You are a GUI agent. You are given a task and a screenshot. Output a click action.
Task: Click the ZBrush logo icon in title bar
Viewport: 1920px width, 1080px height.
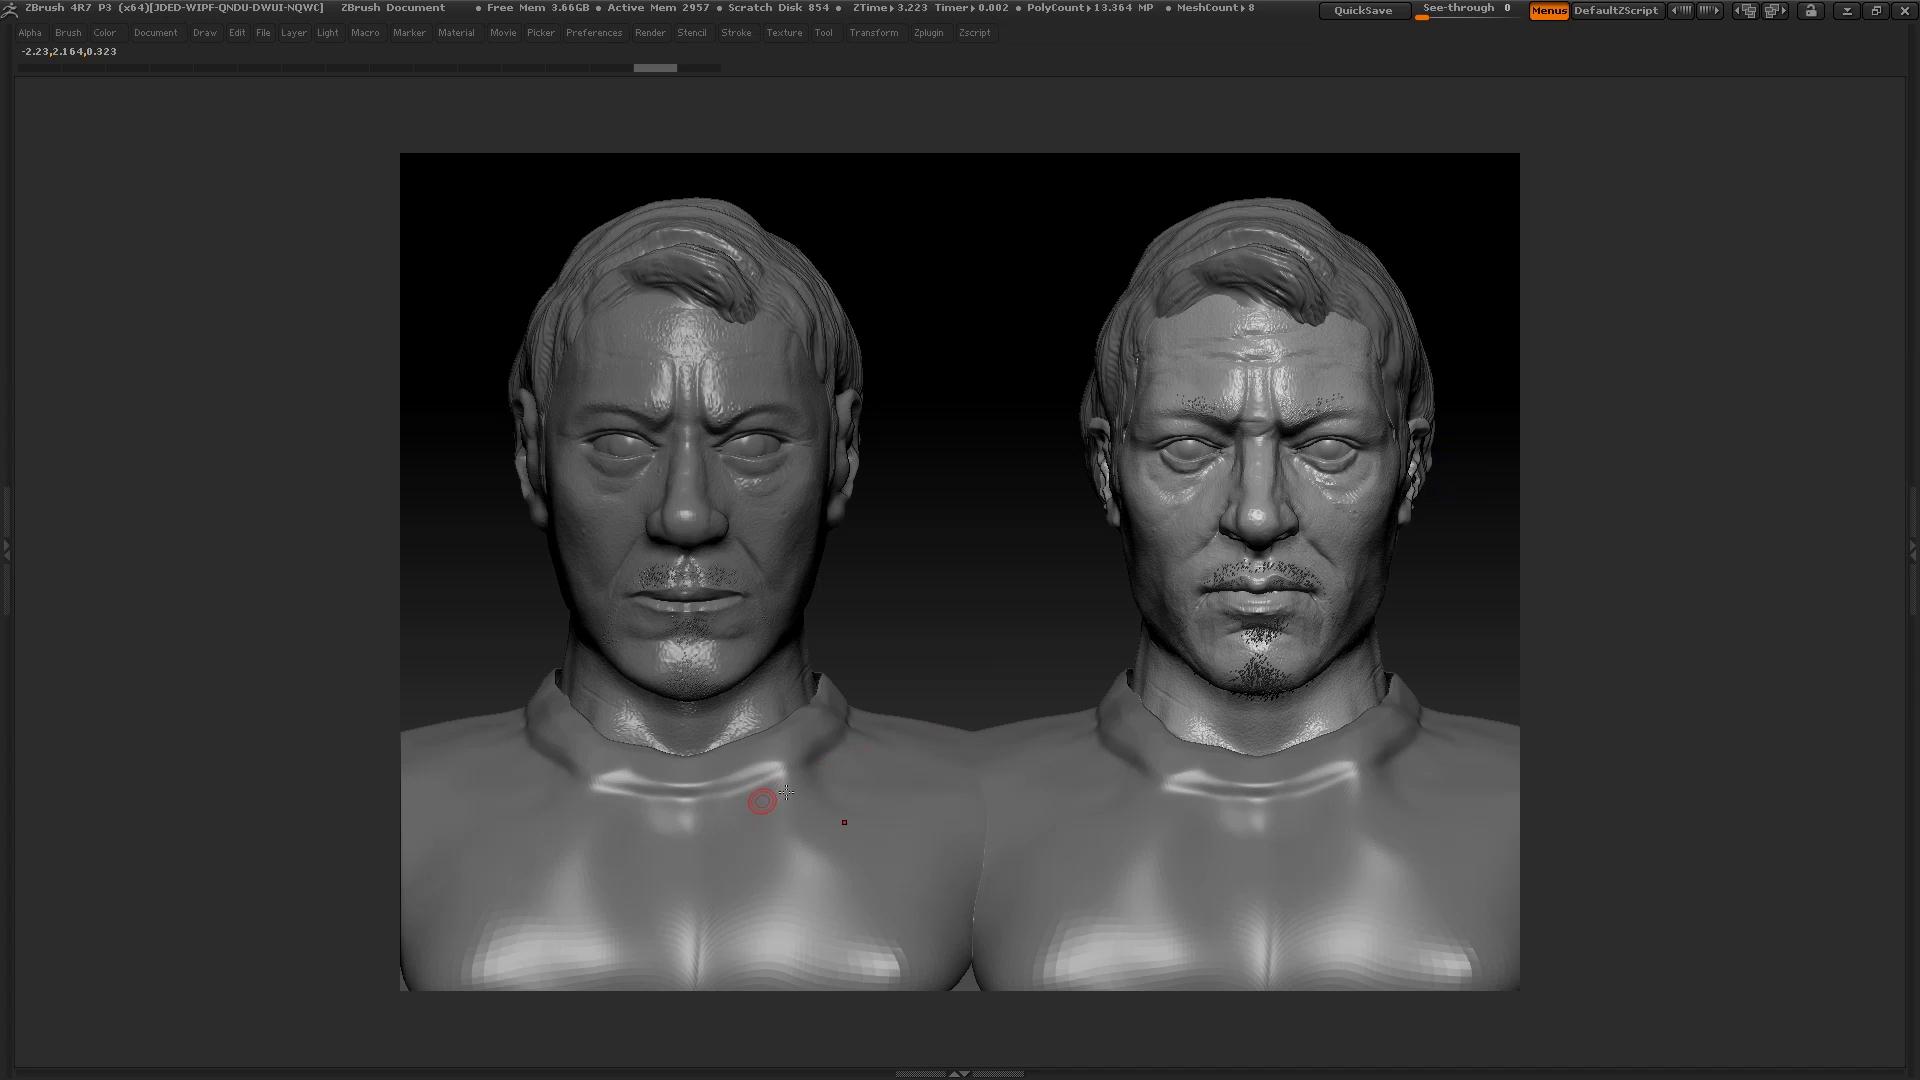[10, 9]
